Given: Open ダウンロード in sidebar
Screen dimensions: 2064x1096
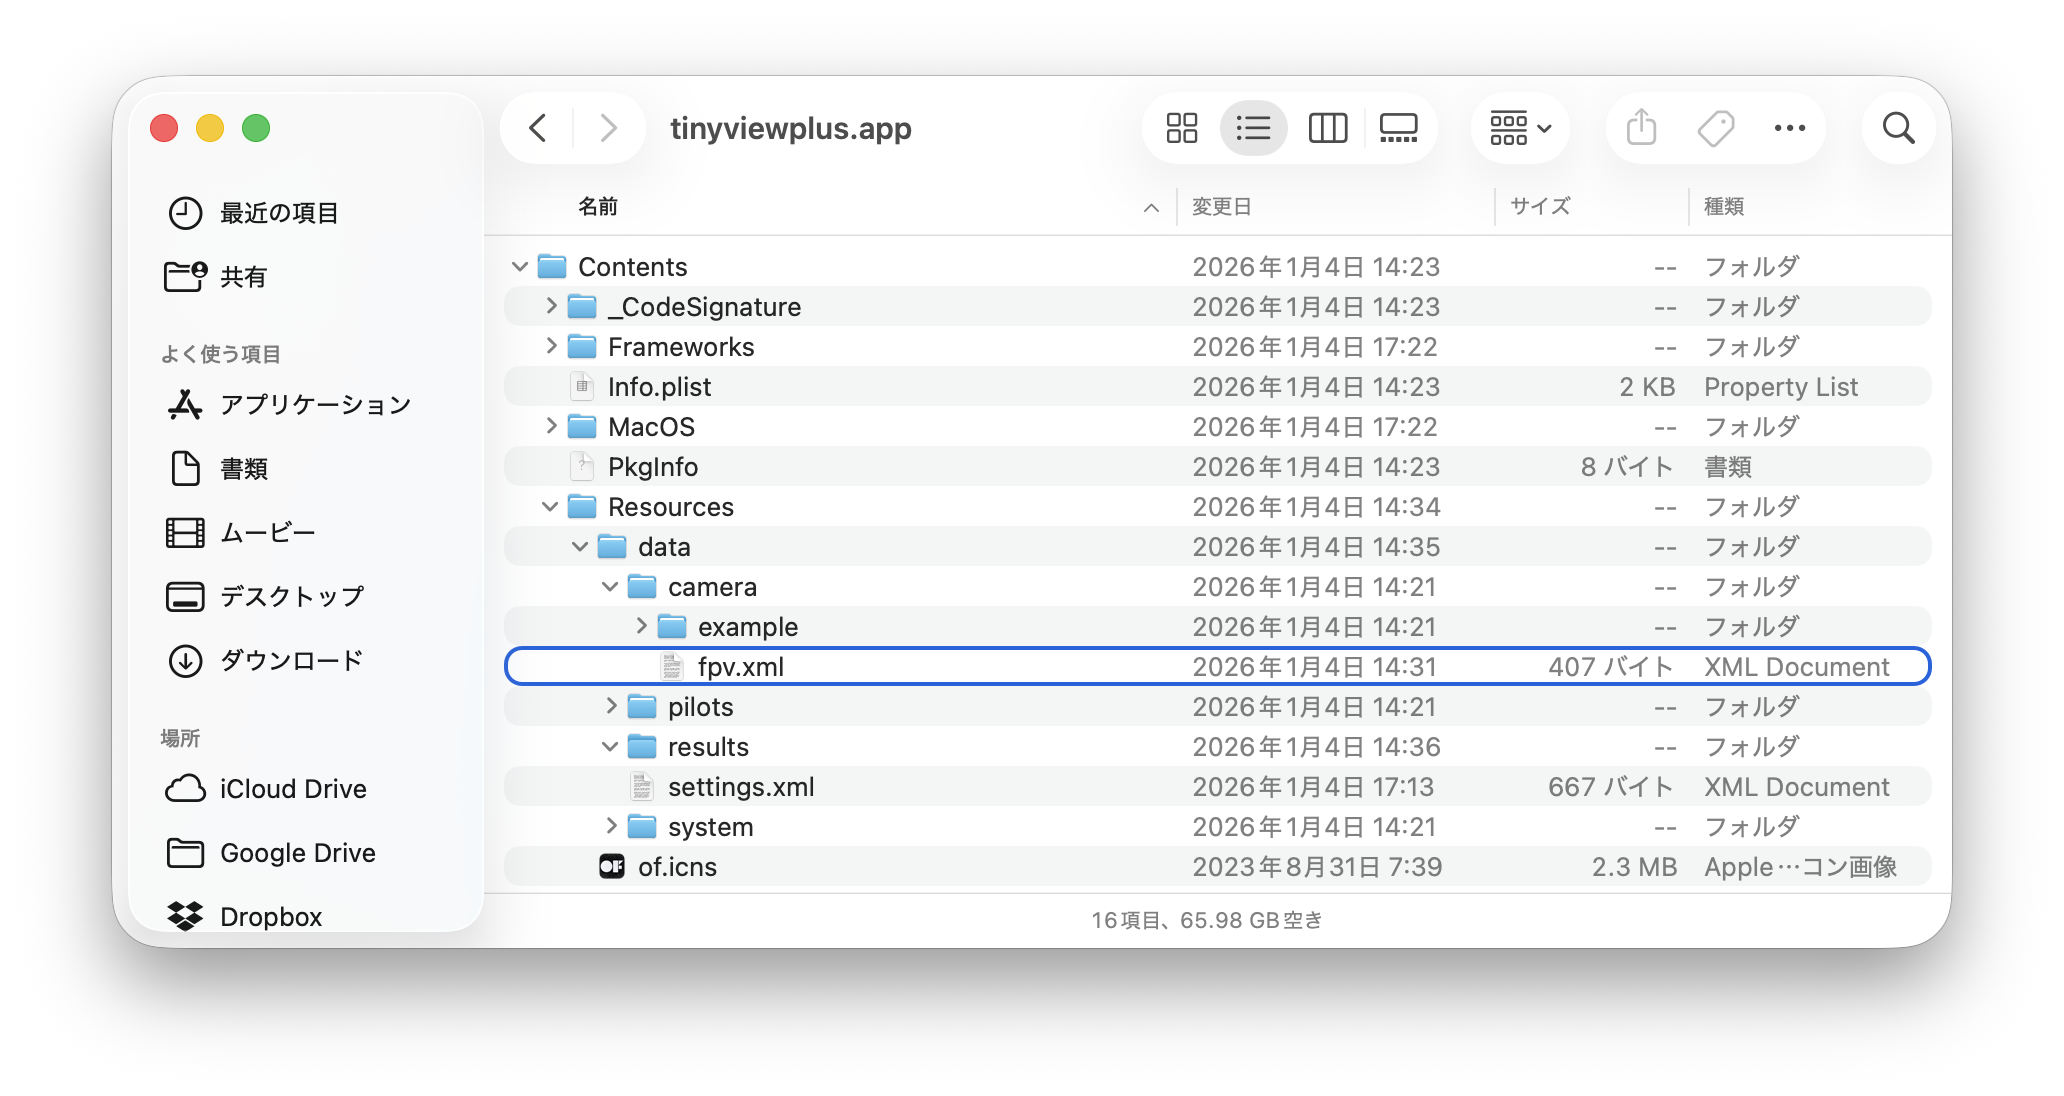Looking at the screenshot, I should pyautogui.click(x=290, y=661).
